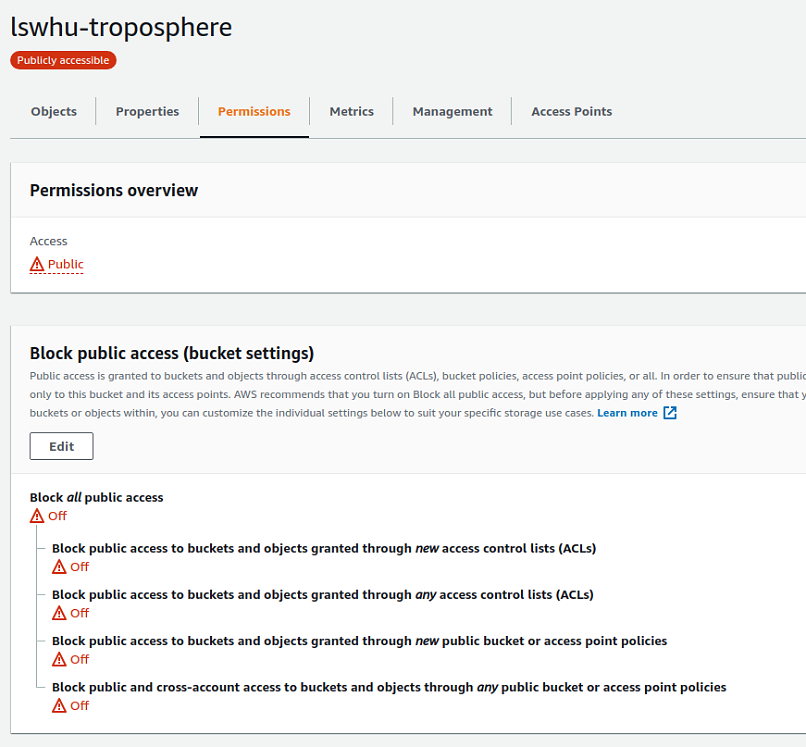This screenshot has width=806, height=747.
Task: Select the Permissions tab
Action: (x=254, y=112)
